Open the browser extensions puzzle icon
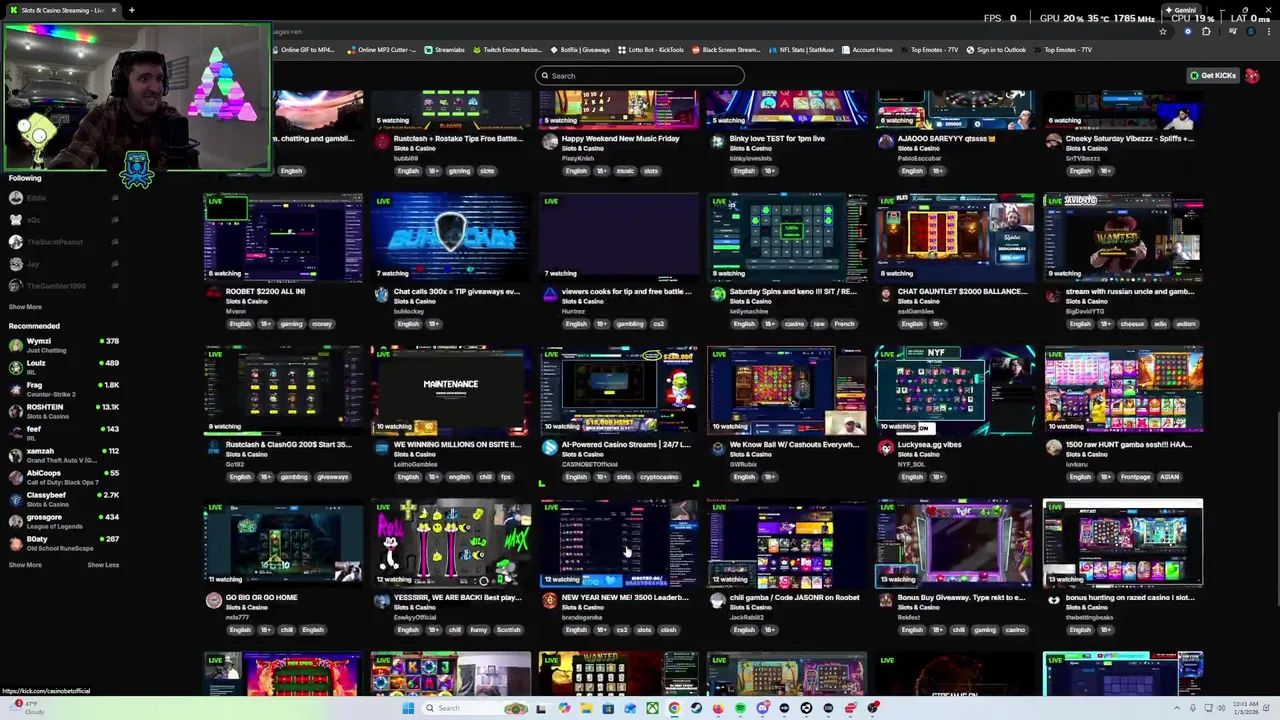 1206,32
